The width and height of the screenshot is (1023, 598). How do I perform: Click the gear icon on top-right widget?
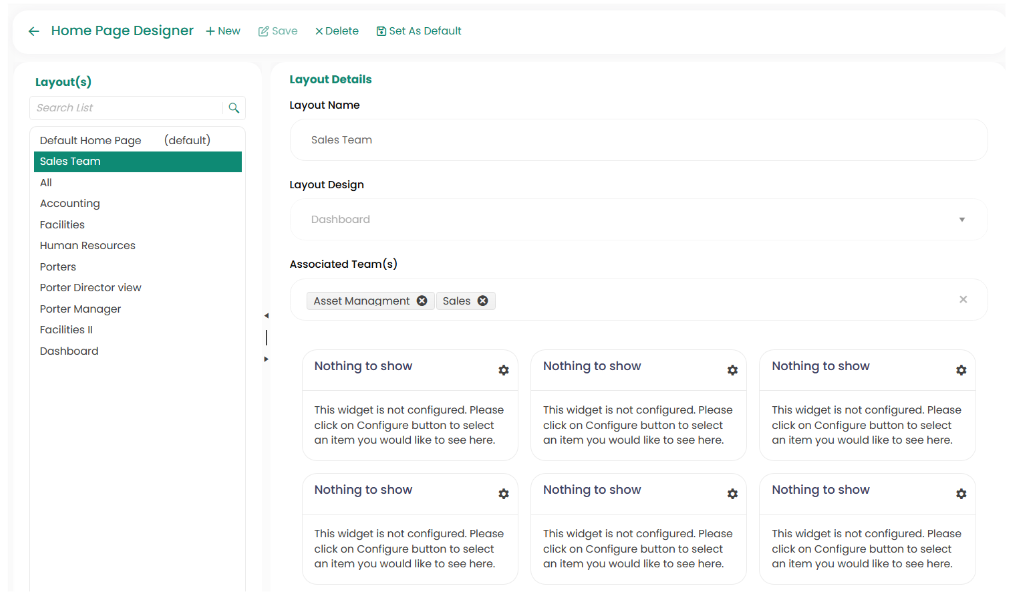[x=961, y=370]
